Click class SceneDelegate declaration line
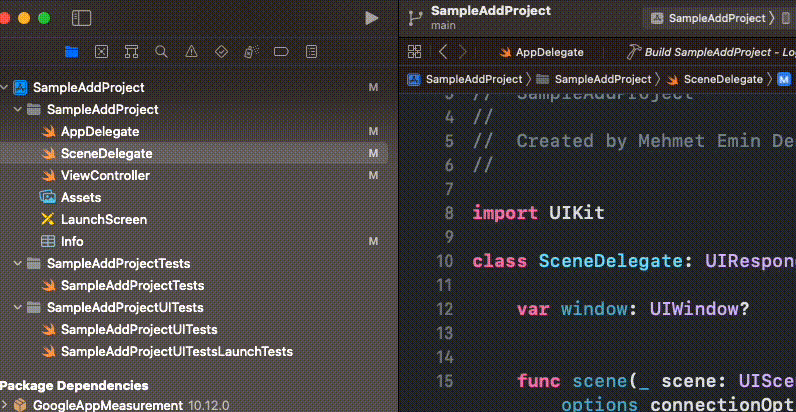 [x=634, y=261]
